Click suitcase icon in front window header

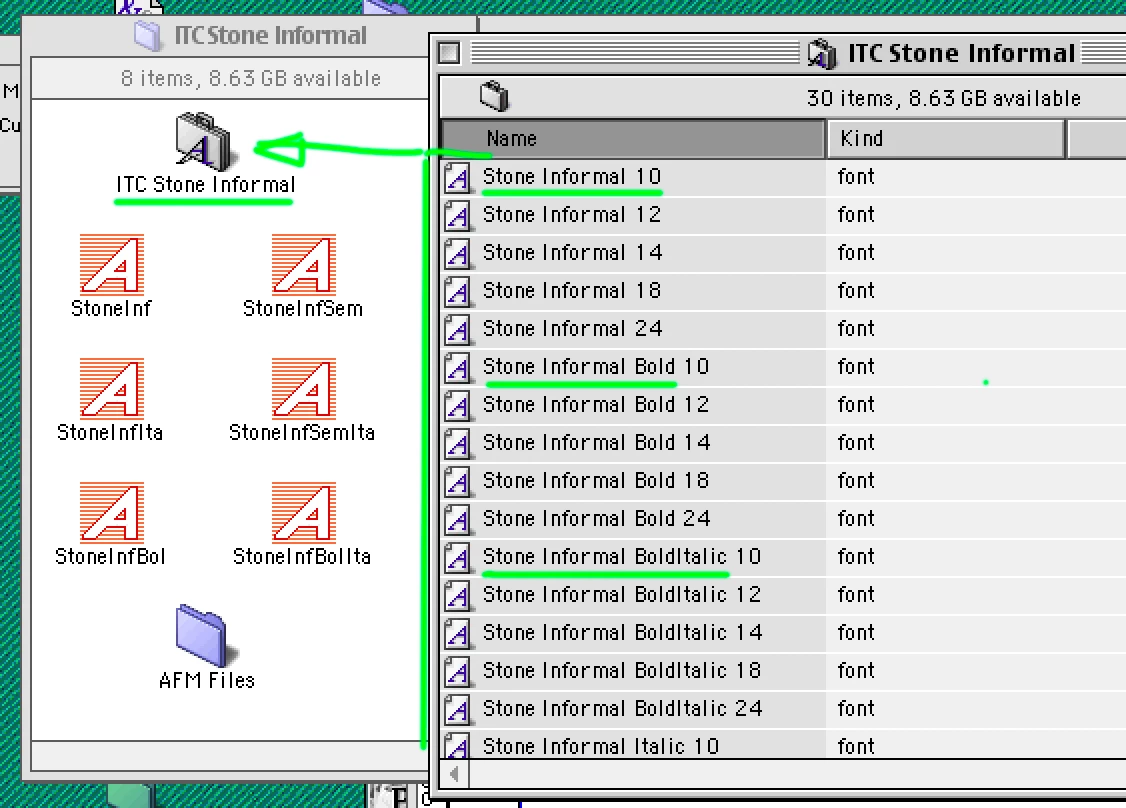(494, 96)
